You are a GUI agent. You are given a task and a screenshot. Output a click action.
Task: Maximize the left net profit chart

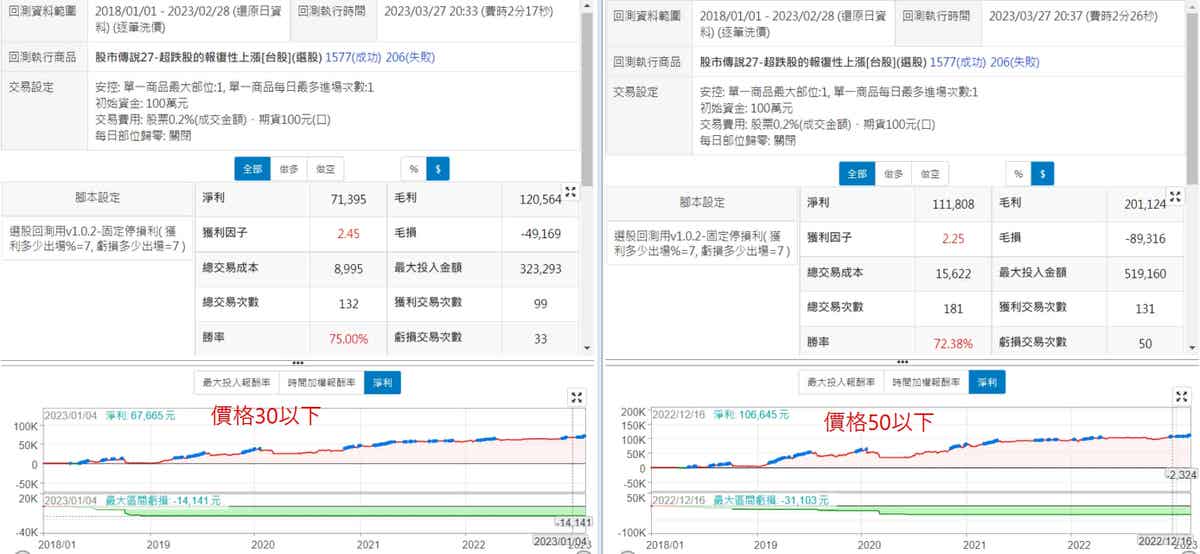[x=576, y=397]
